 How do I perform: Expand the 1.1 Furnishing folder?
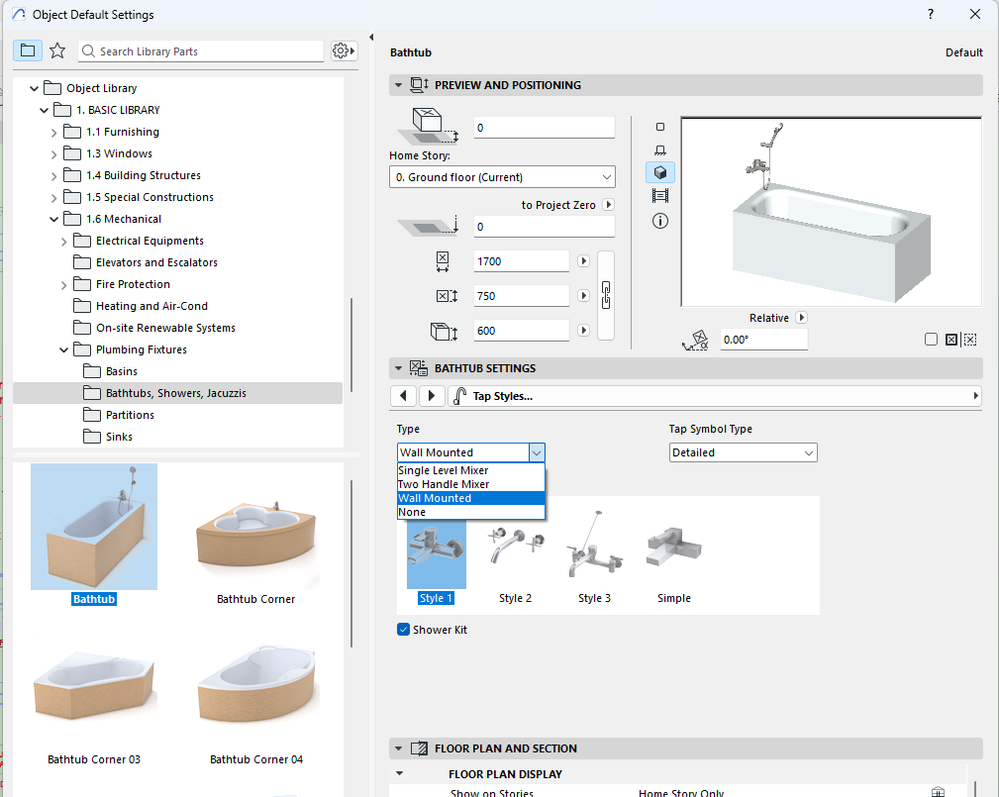point(55,132)
